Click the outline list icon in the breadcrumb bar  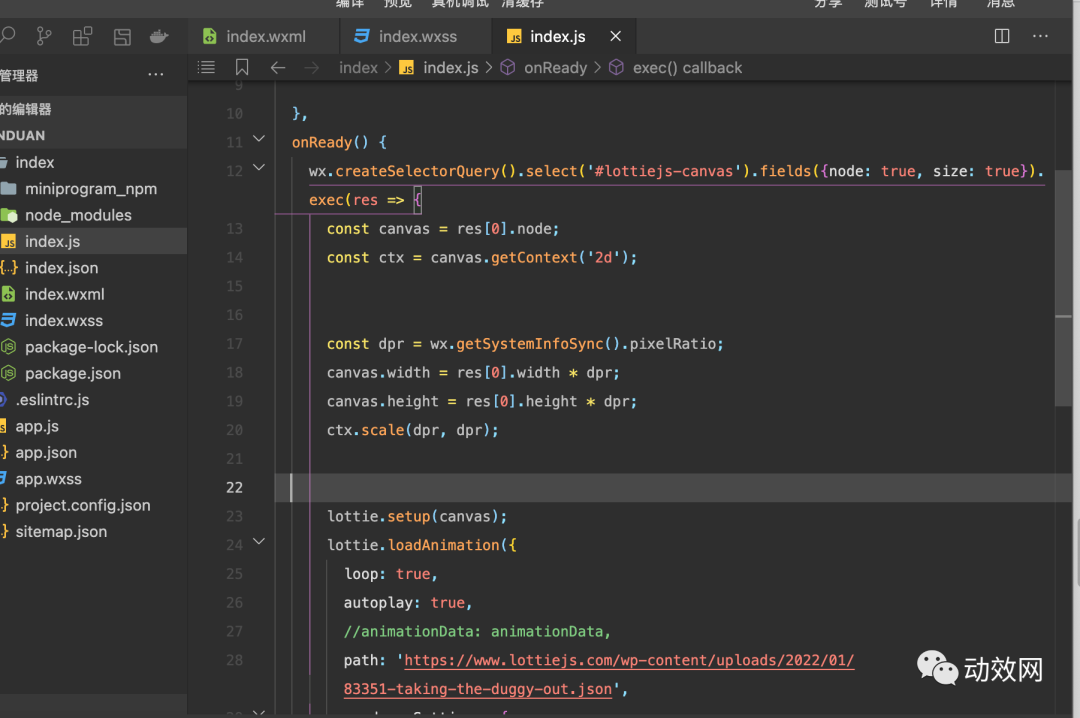coord(206,68)
